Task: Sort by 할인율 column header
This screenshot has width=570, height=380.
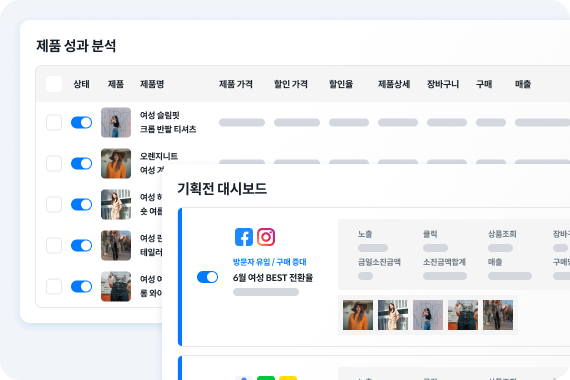Action: 341,84
